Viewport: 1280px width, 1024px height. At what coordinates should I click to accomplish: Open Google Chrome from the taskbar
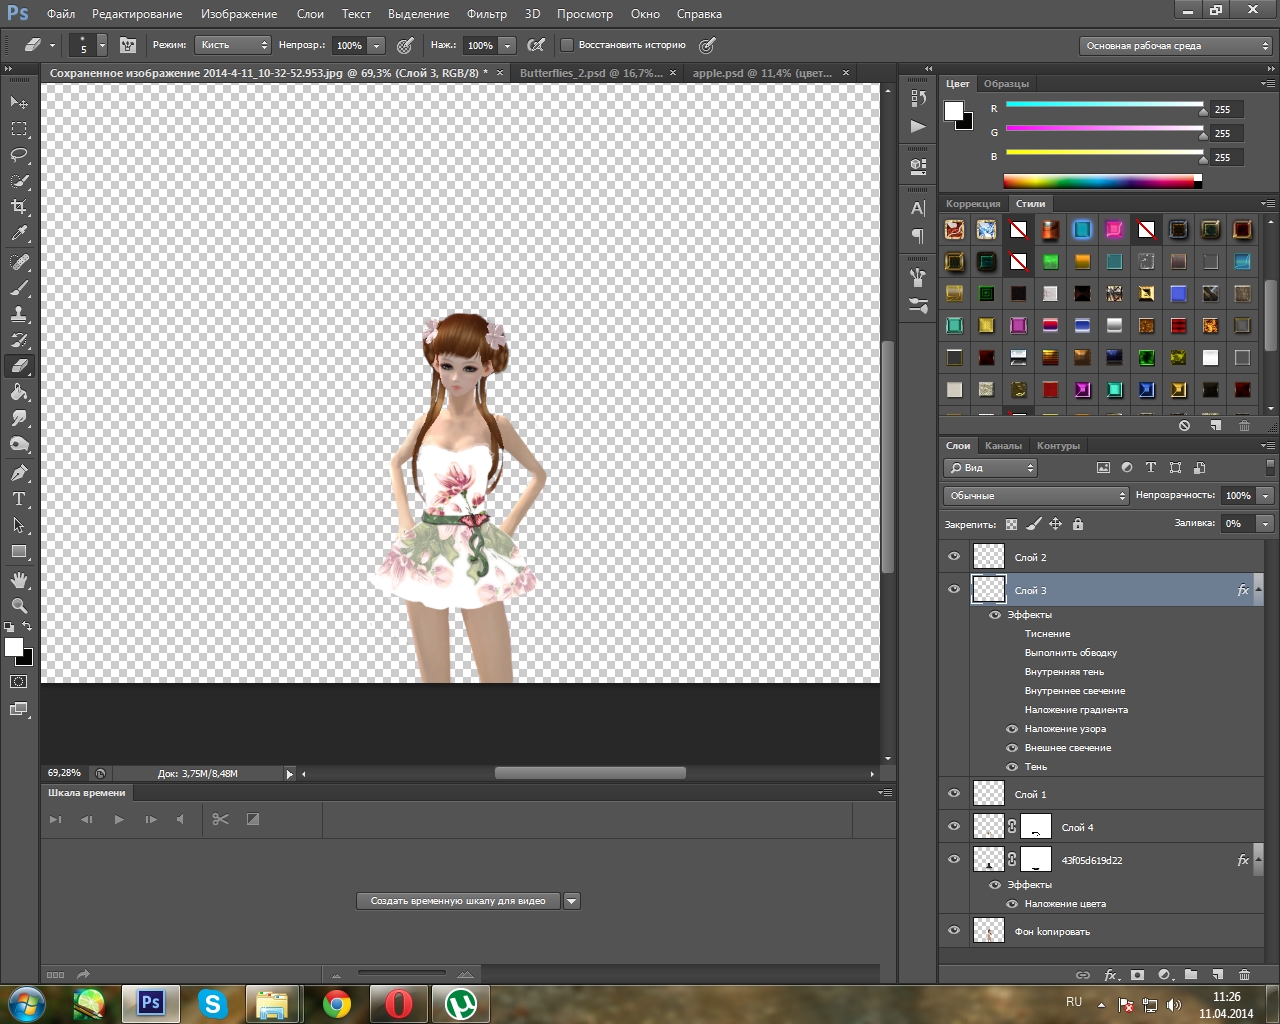(337, 1003)
